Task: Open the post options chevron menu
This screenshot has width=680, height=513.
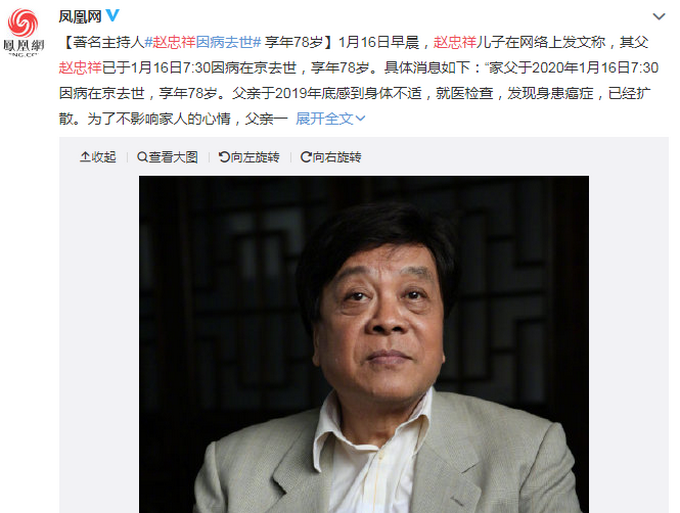Action: point(659,16)
